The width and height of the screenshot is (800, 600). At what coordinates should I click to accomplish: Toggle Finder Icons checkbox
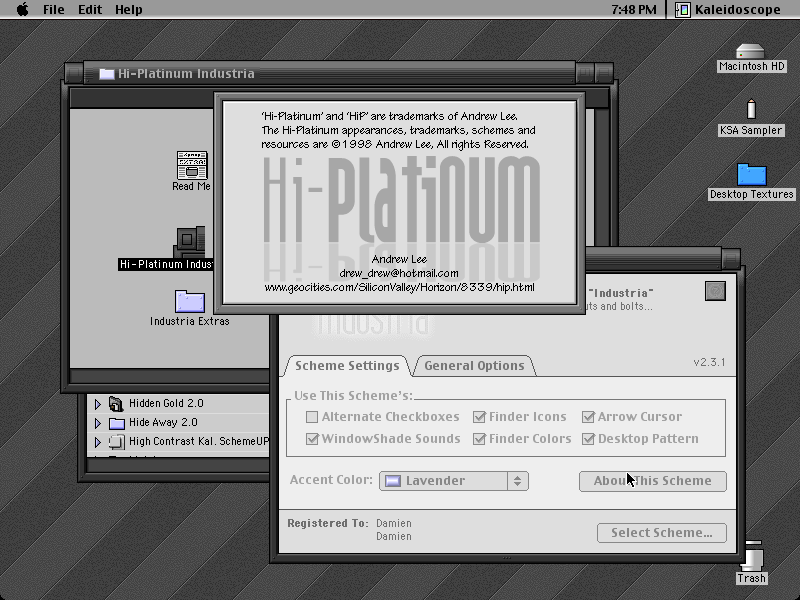point(479,417)
